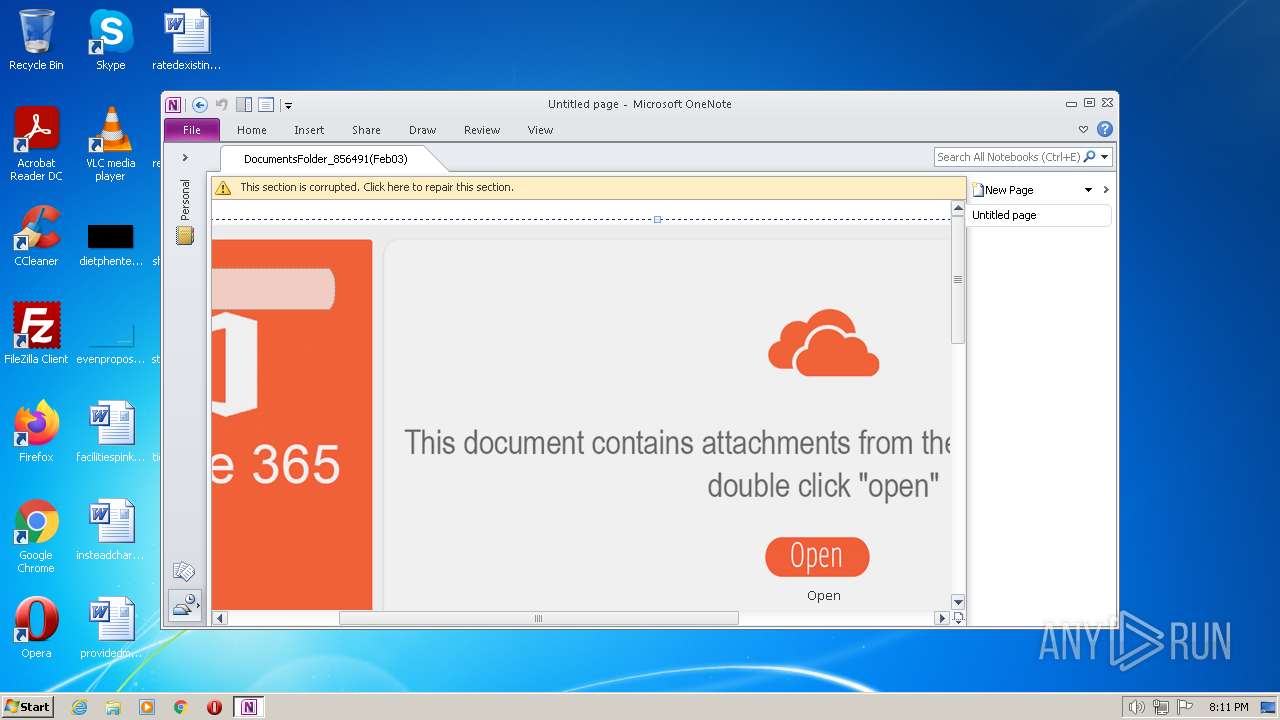Switch to the Draw ribbon tab
The width and height of the screenshot is (1280, 720).
pos(423,130)
